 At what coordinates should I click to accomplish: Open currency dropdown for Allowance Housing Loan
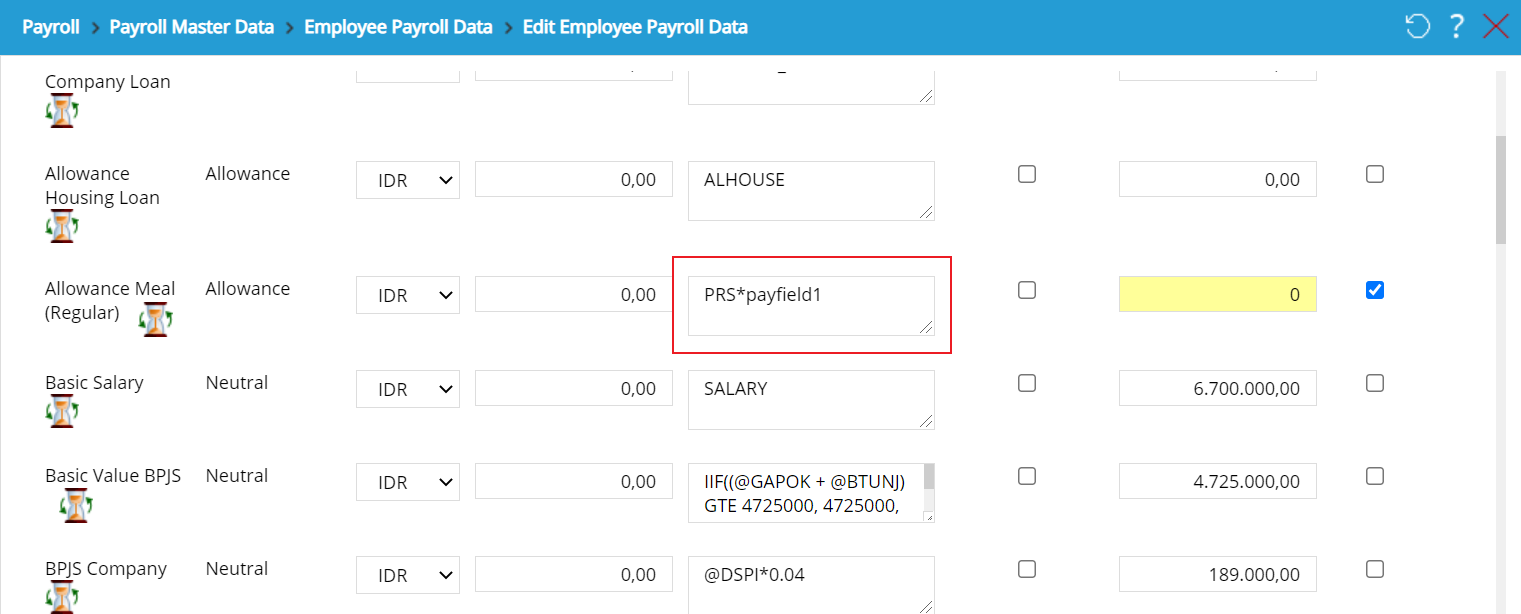click(408, 181)
